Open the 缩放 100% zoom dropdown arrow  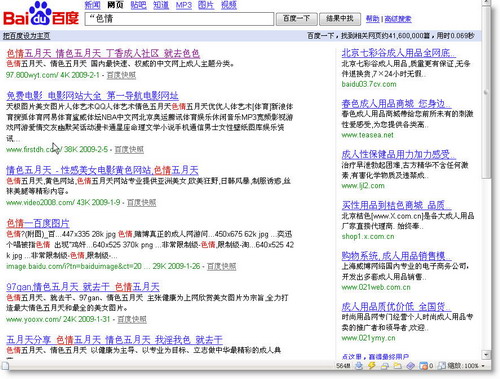click(x=483, y=366)
